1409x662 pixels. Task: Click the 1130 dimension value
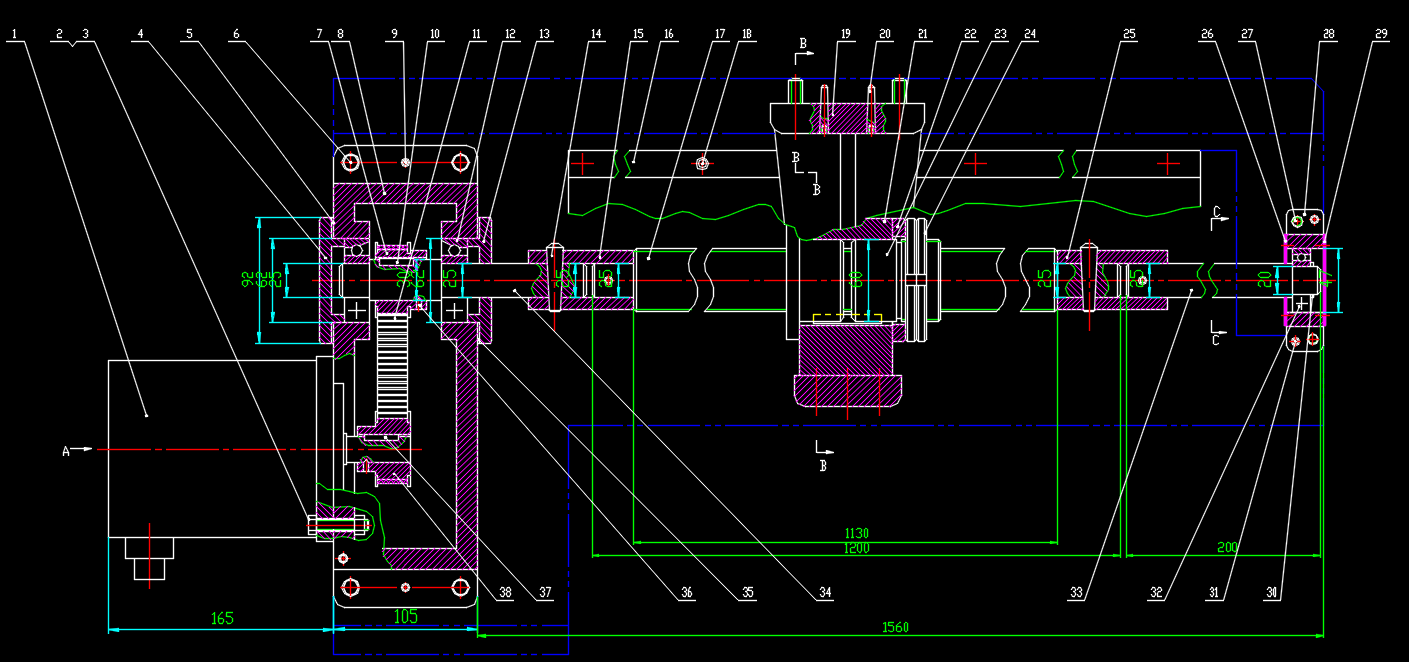point(856,534)
